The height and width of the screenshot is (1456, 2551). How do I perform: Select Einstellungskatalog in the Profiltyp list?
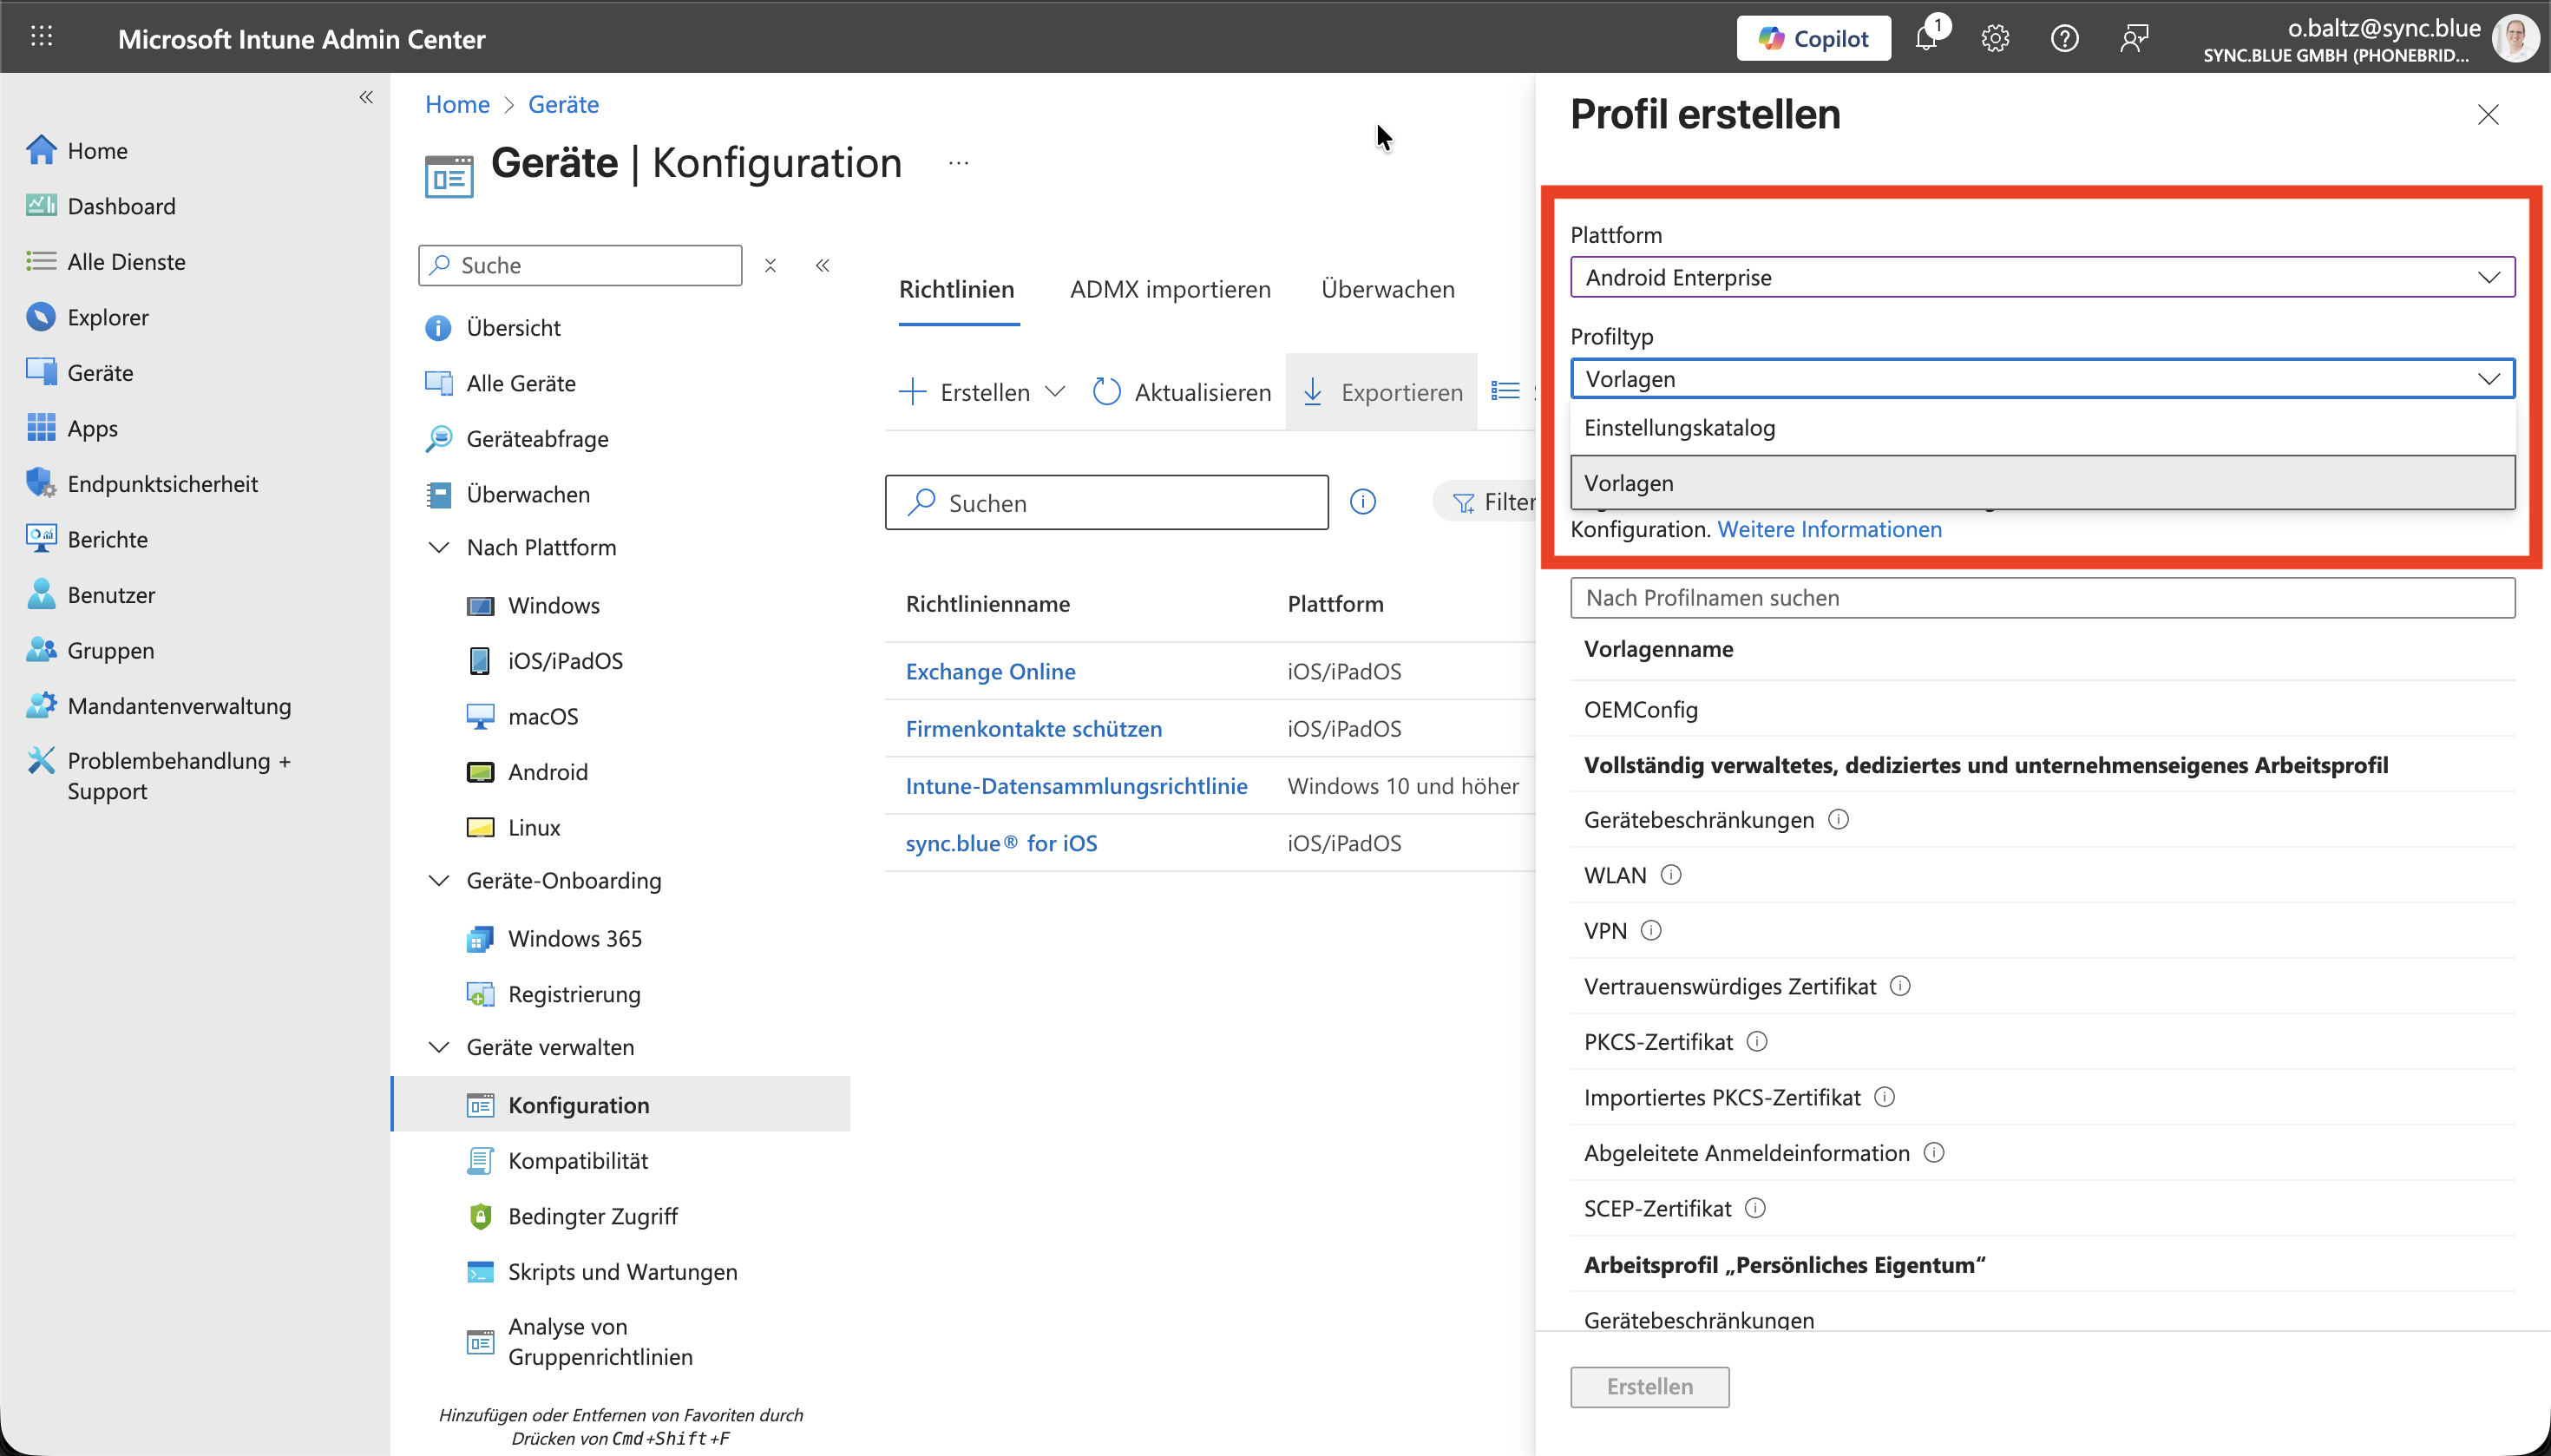coord(1680,428)
